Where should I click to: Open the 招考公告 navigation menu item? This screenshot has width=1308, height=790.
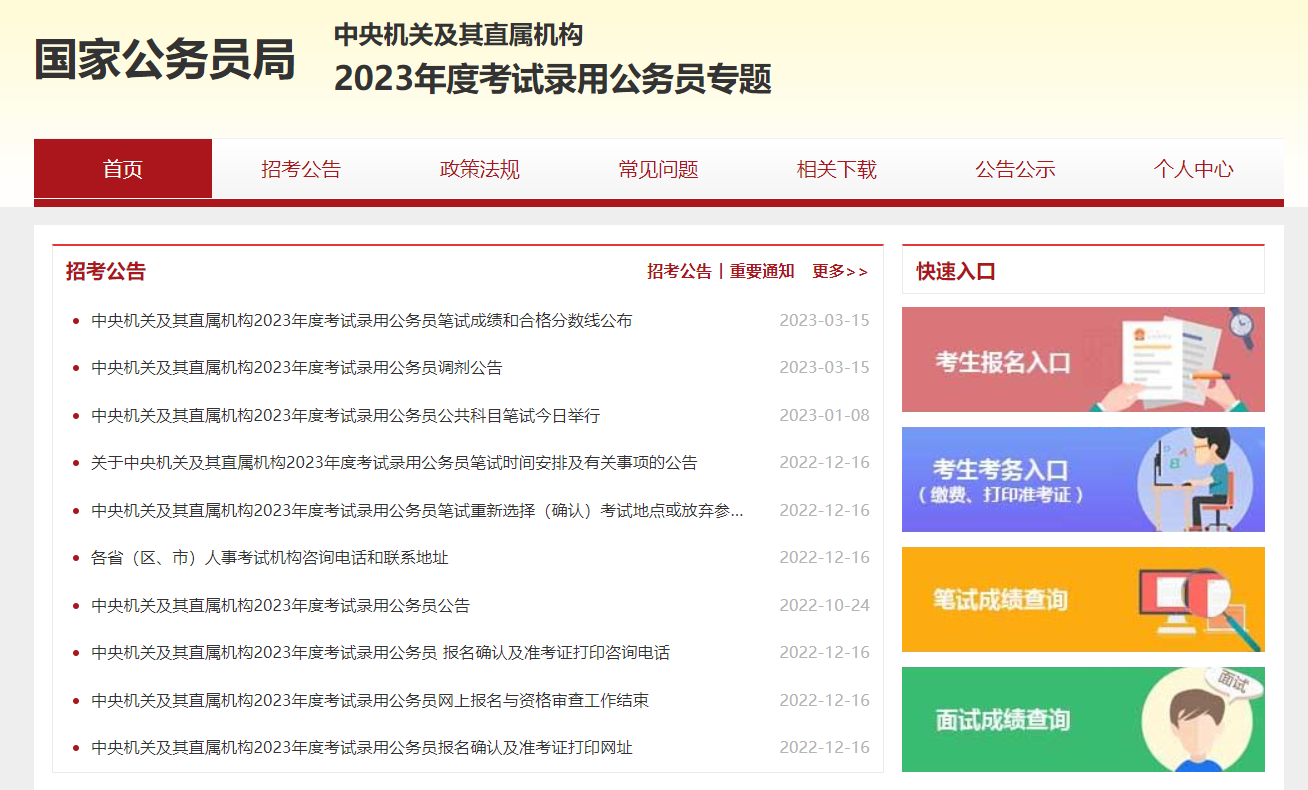point(301,169)
